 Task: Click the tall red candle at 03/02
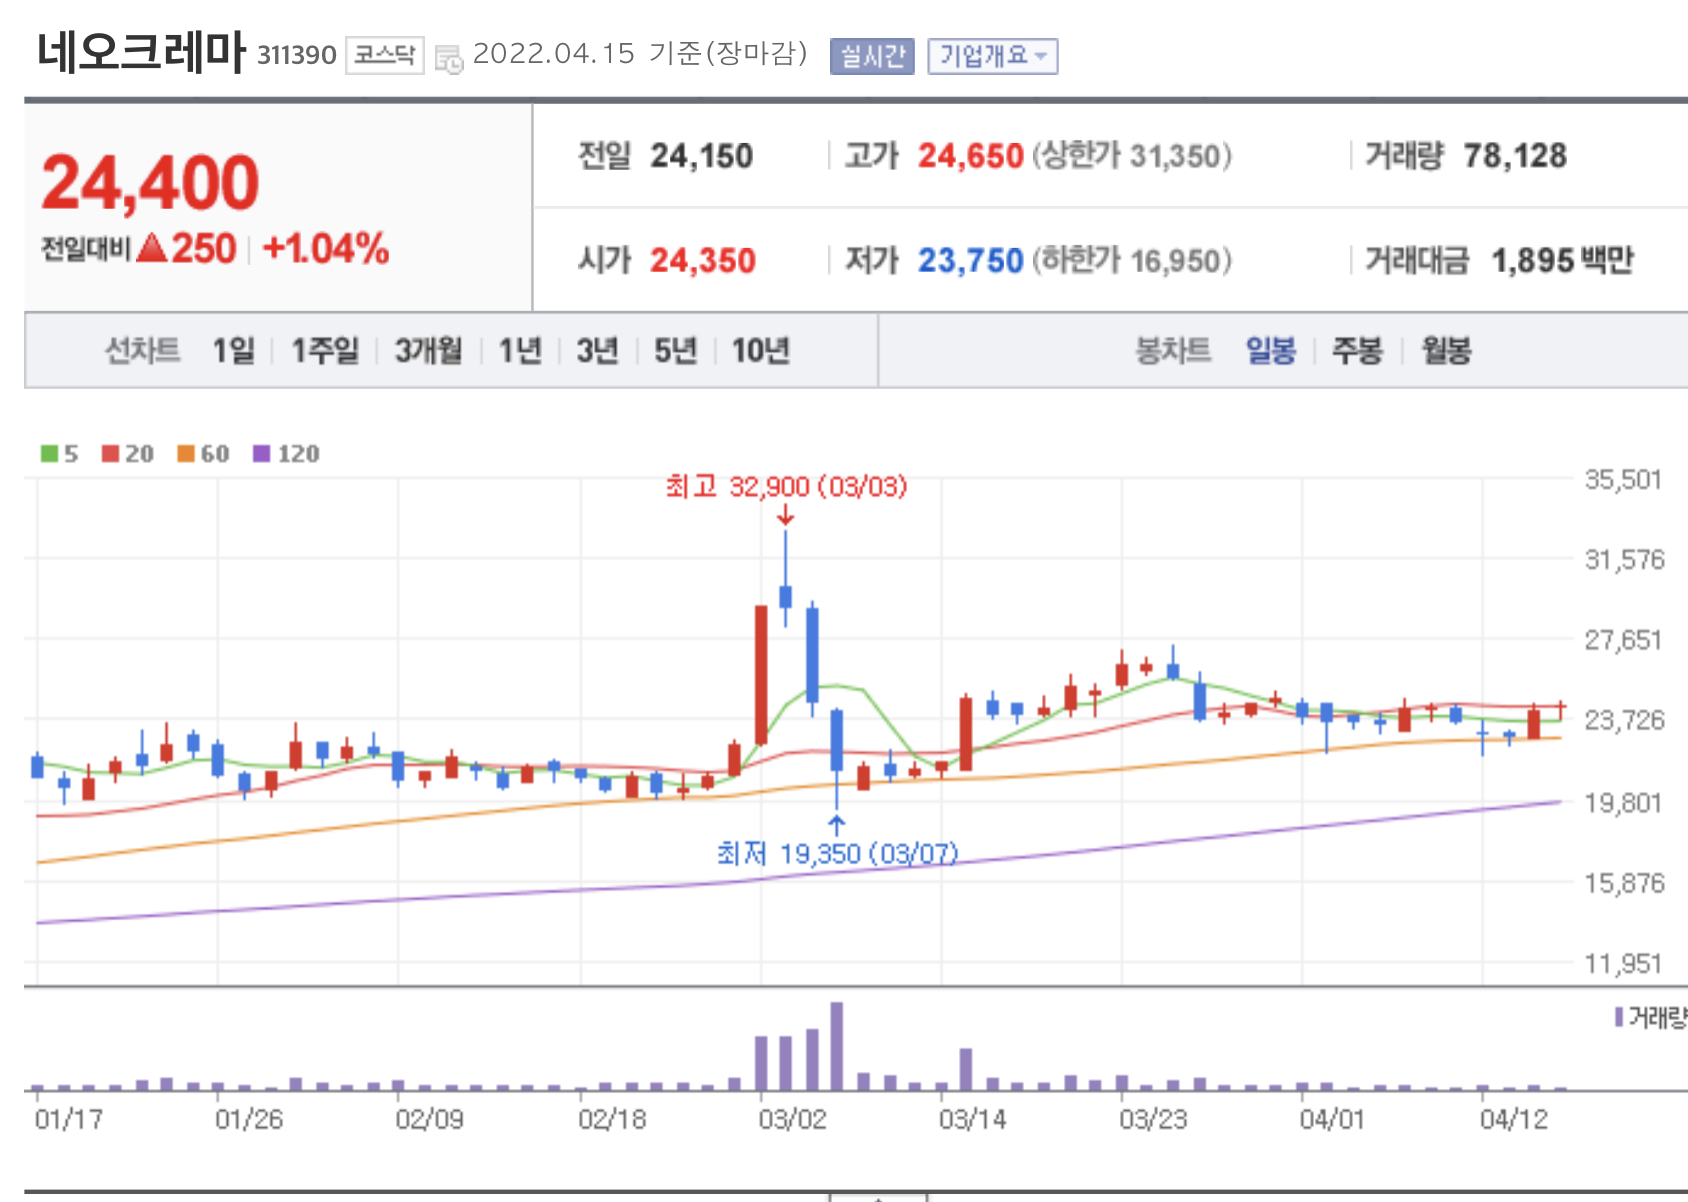(x=761, y=675)
